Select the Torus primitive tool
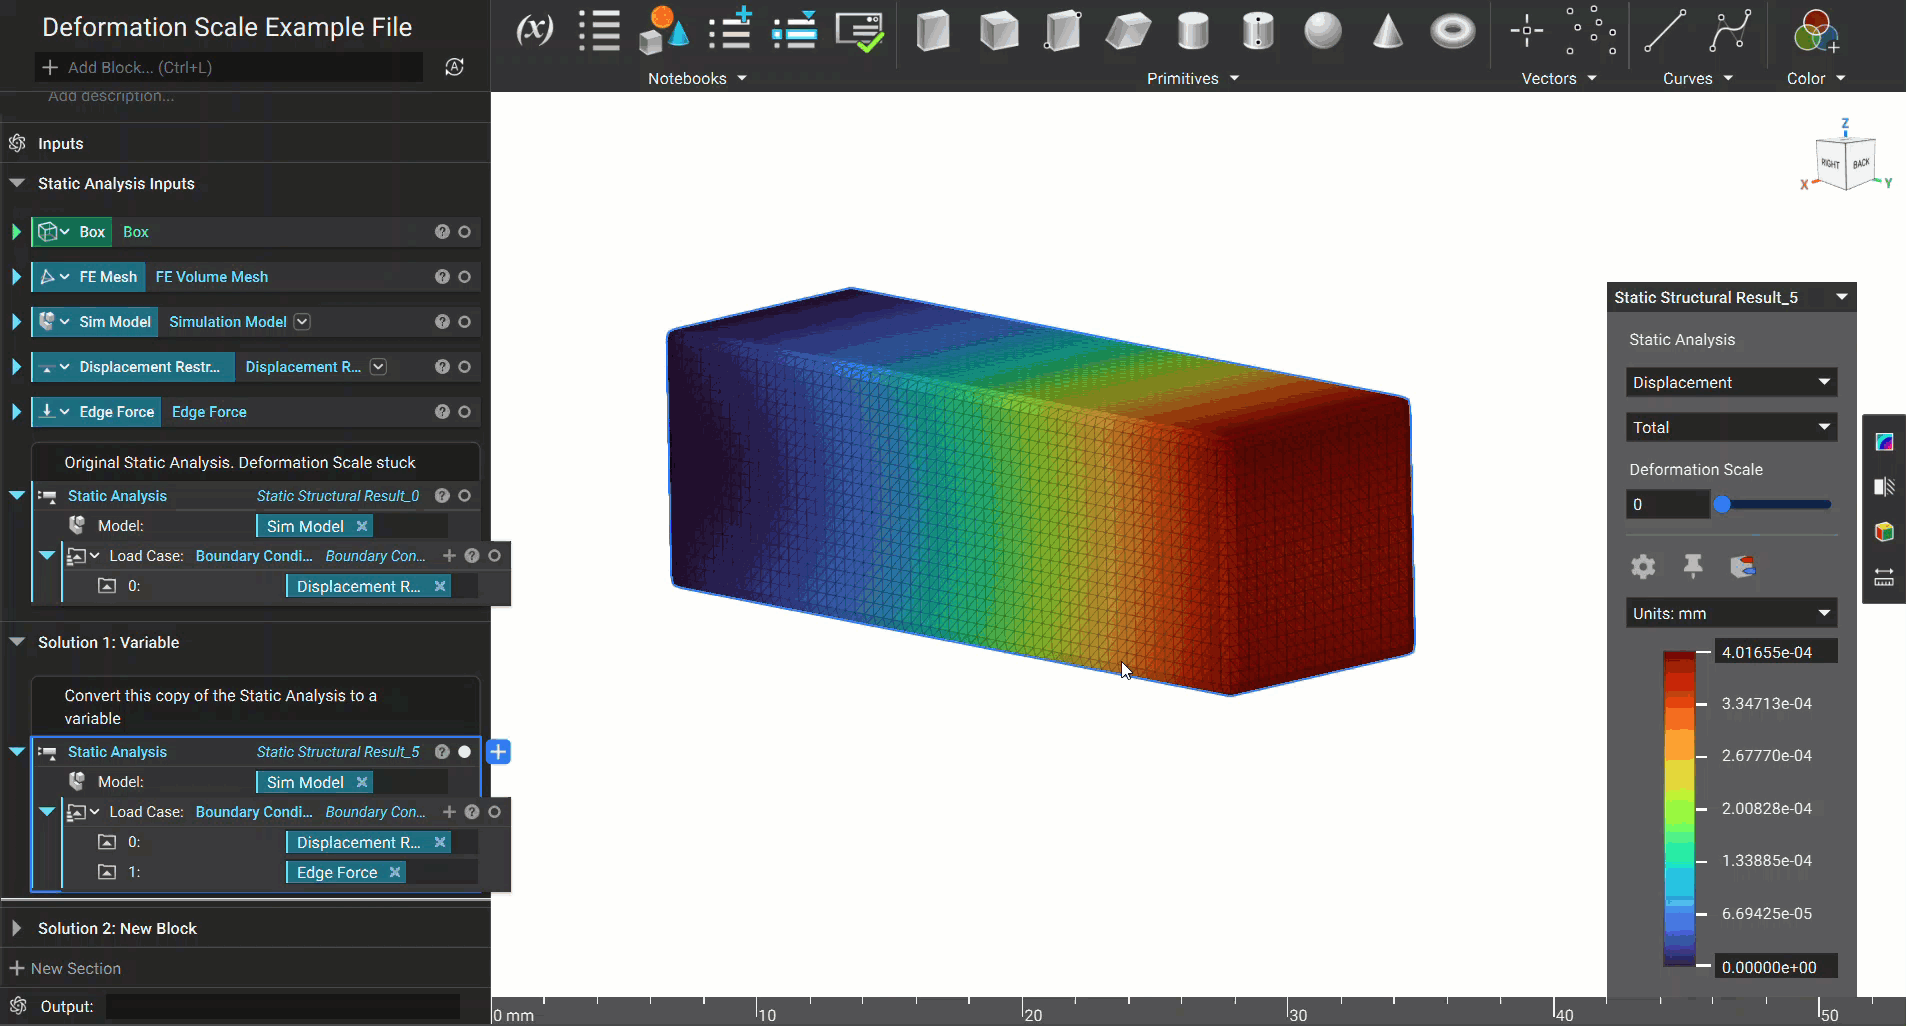Viewport: 1906px width, 1026px height. click(x=1453, y=31)
